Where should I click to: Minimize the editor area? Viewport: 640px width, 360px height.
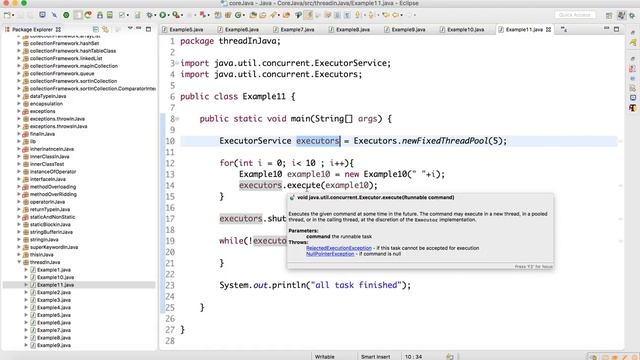pos(607,28)
